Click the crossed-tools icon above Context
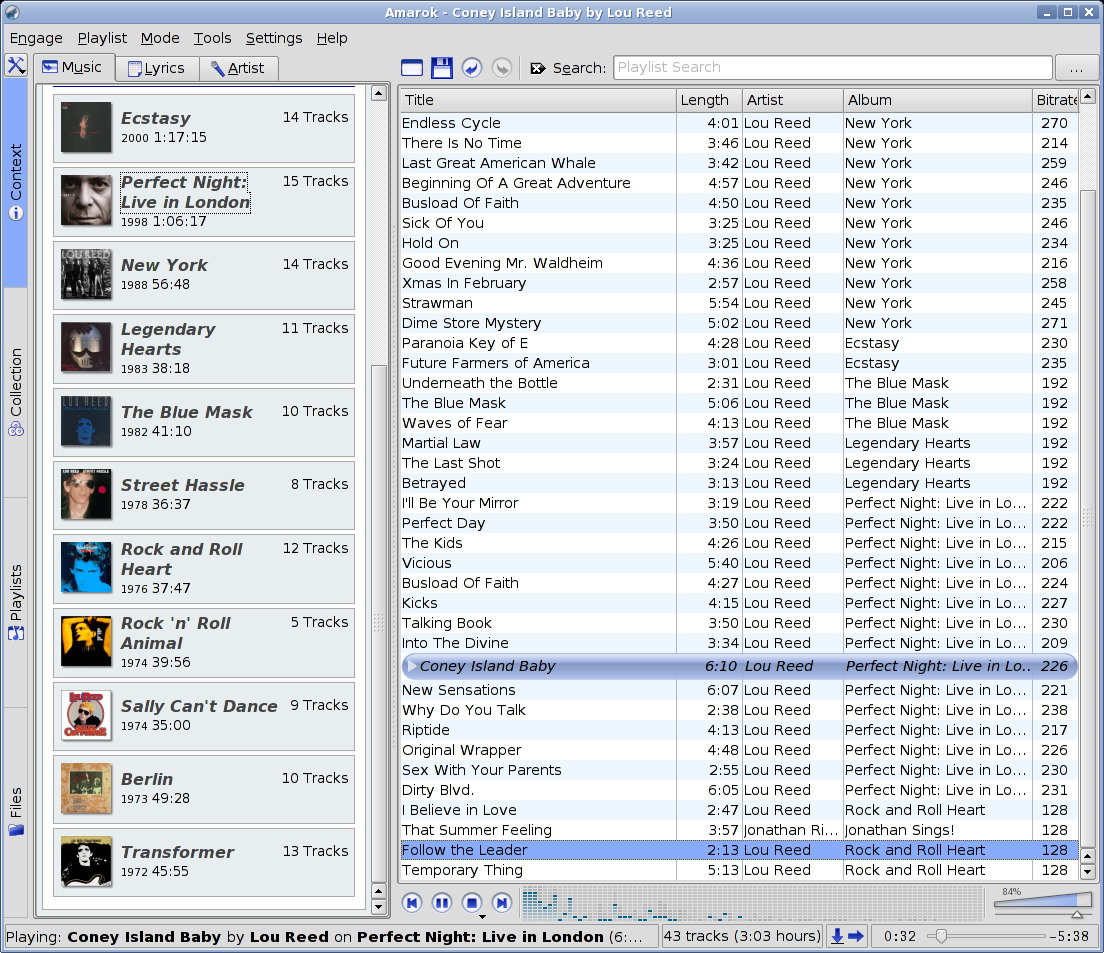Viewport: 1104px width, 953px height. coord(15,65)
